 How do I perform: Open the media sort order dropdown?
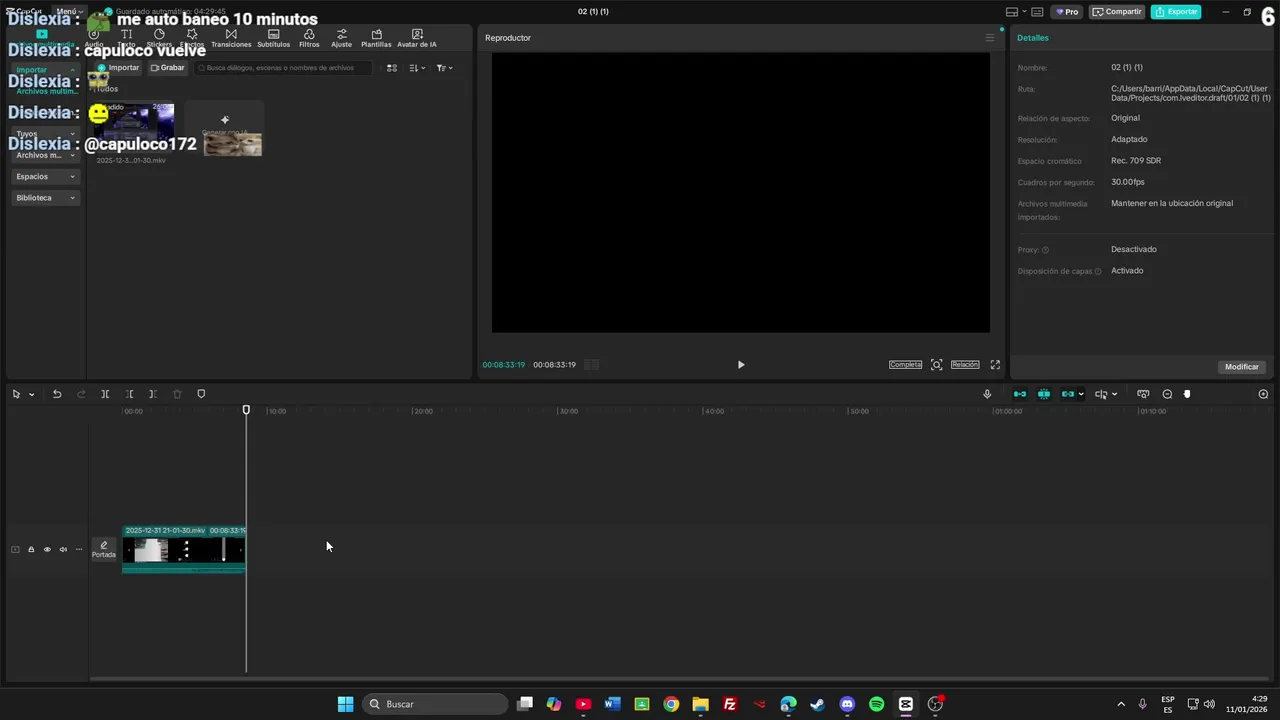point(418,68)
